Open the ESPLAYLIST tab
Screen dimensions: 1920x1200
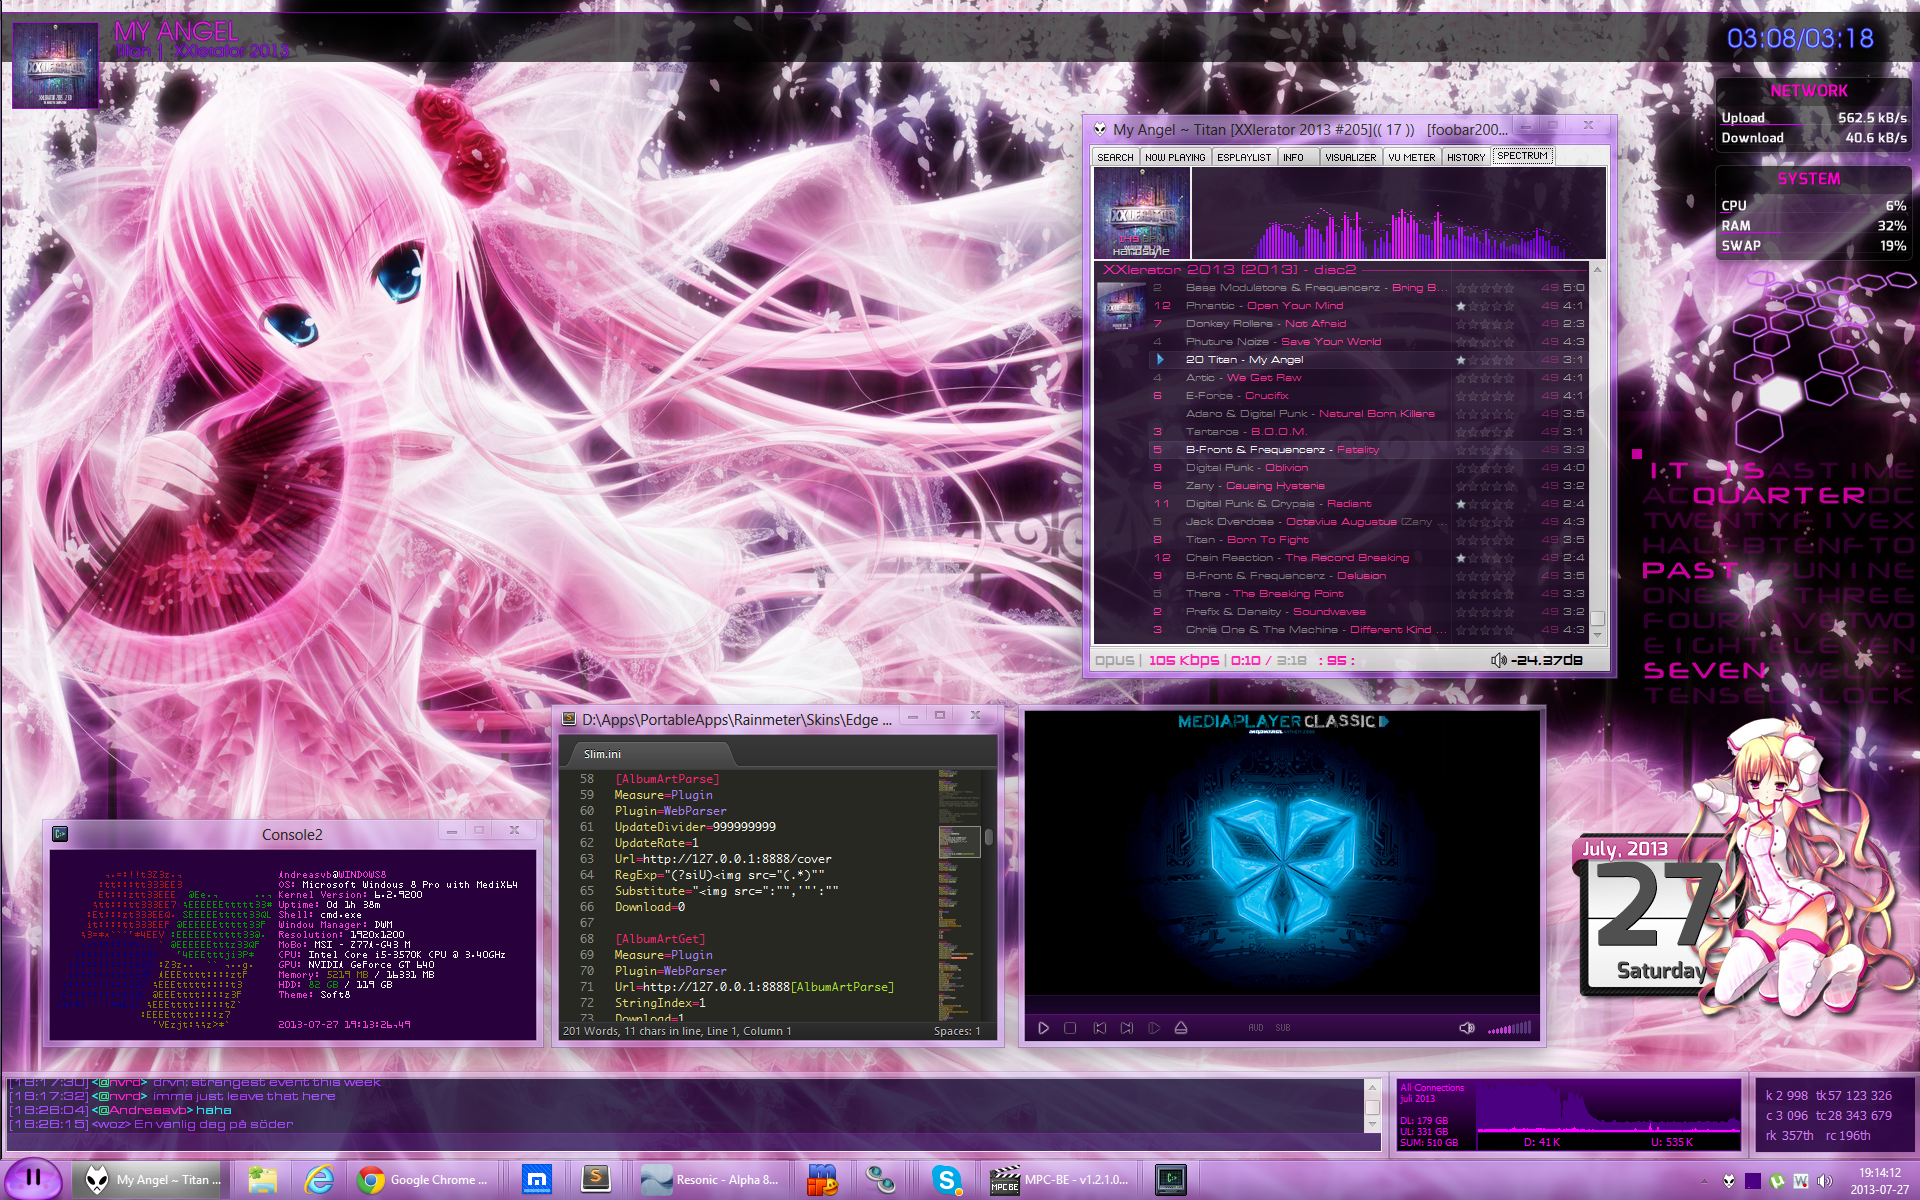1244,157
